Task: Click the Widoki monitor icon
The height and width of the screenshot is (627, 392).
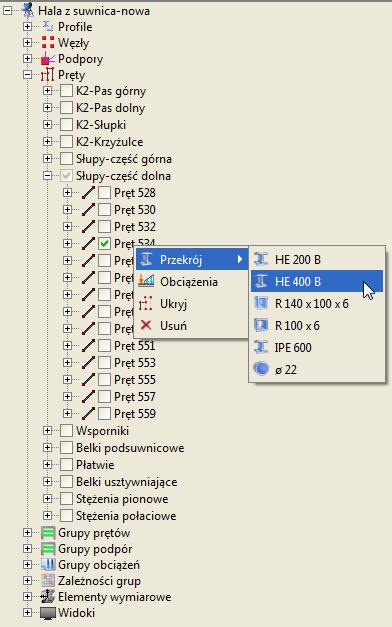Action: click(x=48, y=613)
